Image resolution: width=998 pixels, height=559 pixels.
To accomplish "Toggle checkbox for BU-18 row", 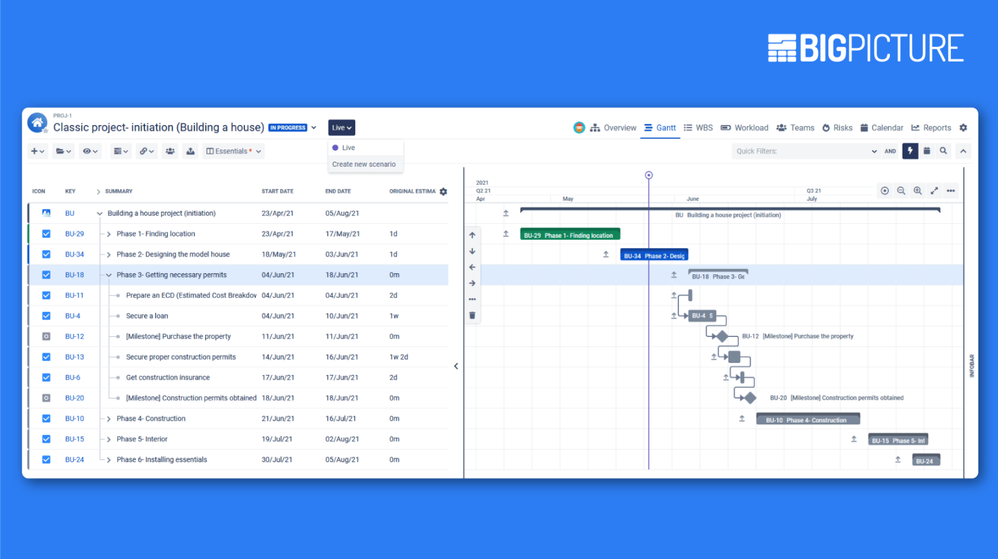I will point(46,275).
